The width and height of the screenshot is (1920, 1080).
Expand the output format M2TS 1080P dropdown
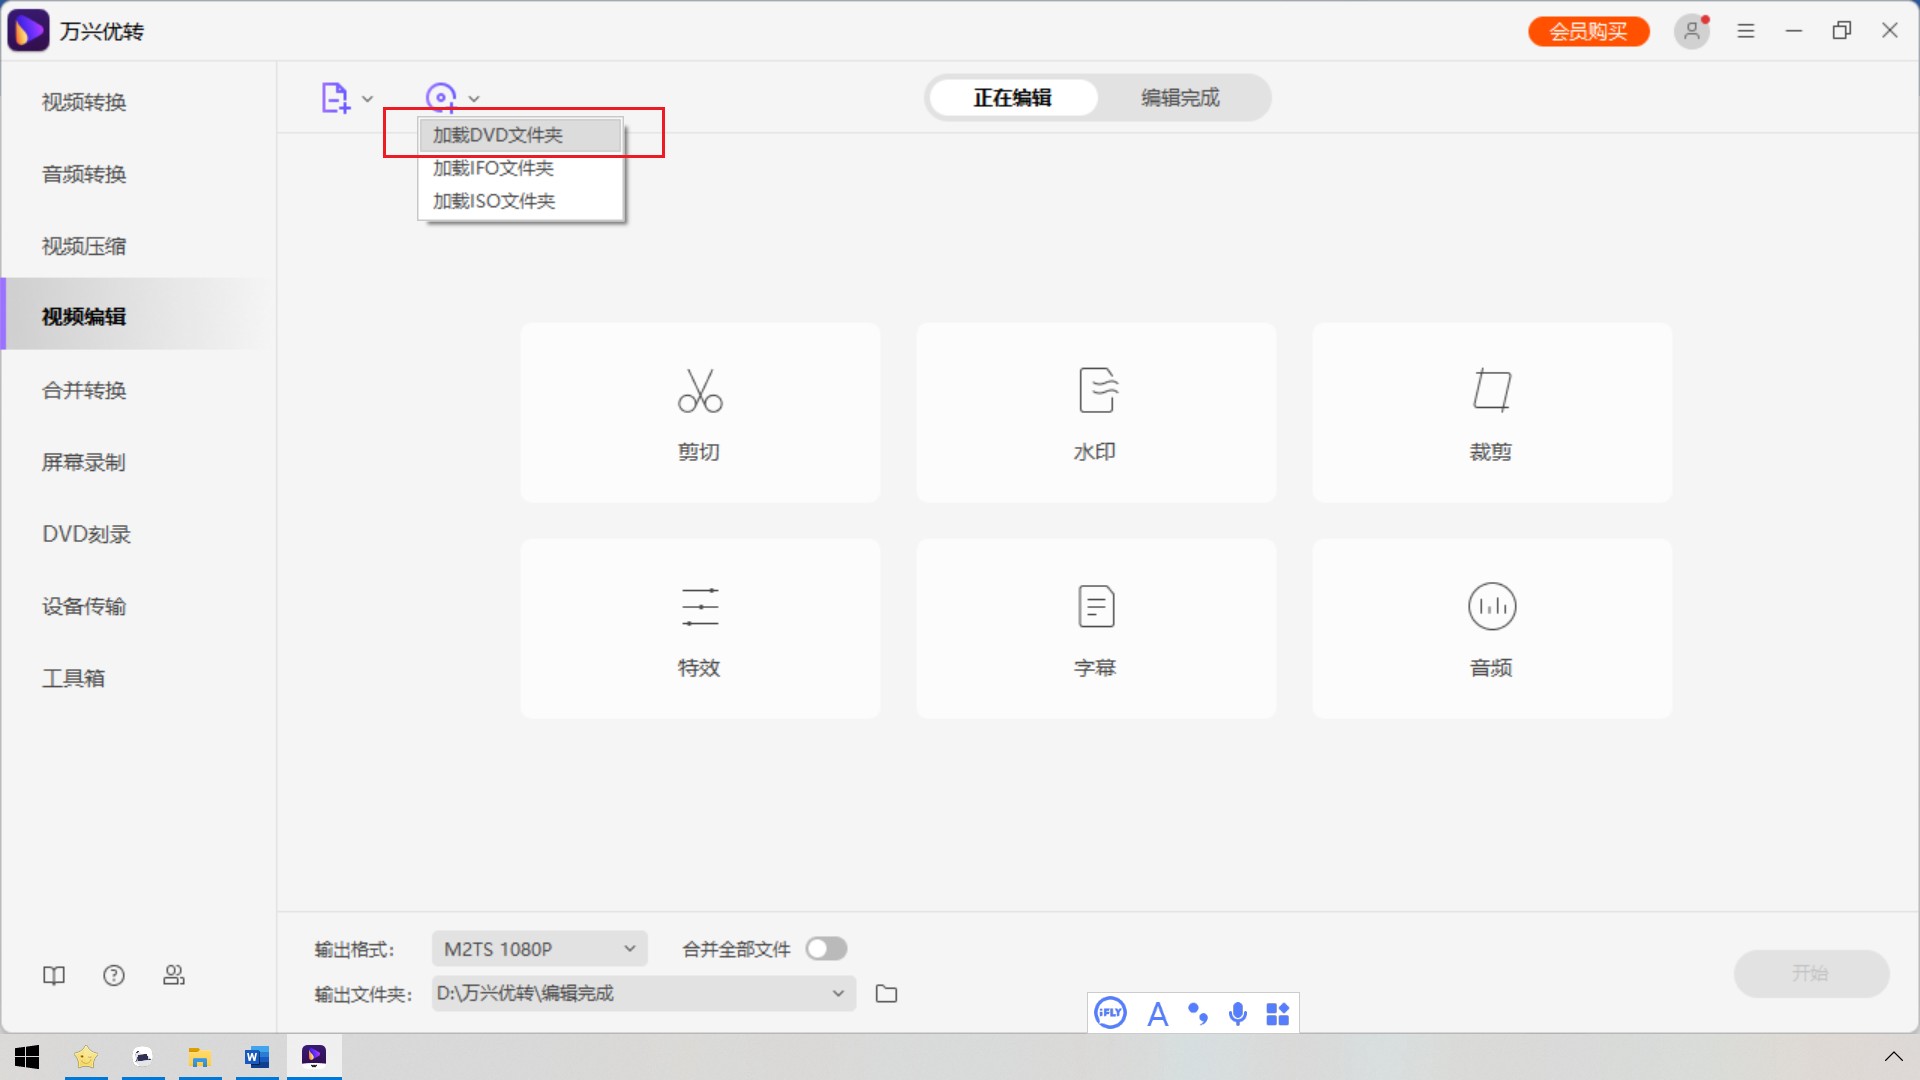537,948
